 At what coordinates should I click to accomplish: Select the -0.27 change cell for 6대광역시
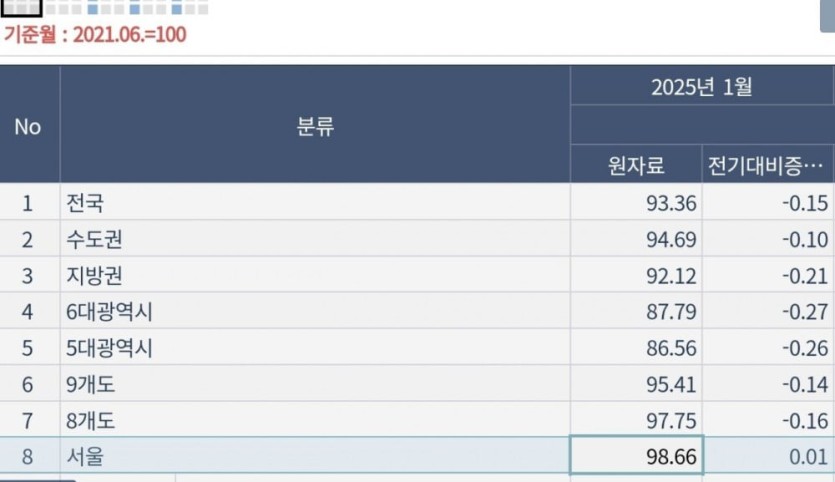click(x=804, y=312)
